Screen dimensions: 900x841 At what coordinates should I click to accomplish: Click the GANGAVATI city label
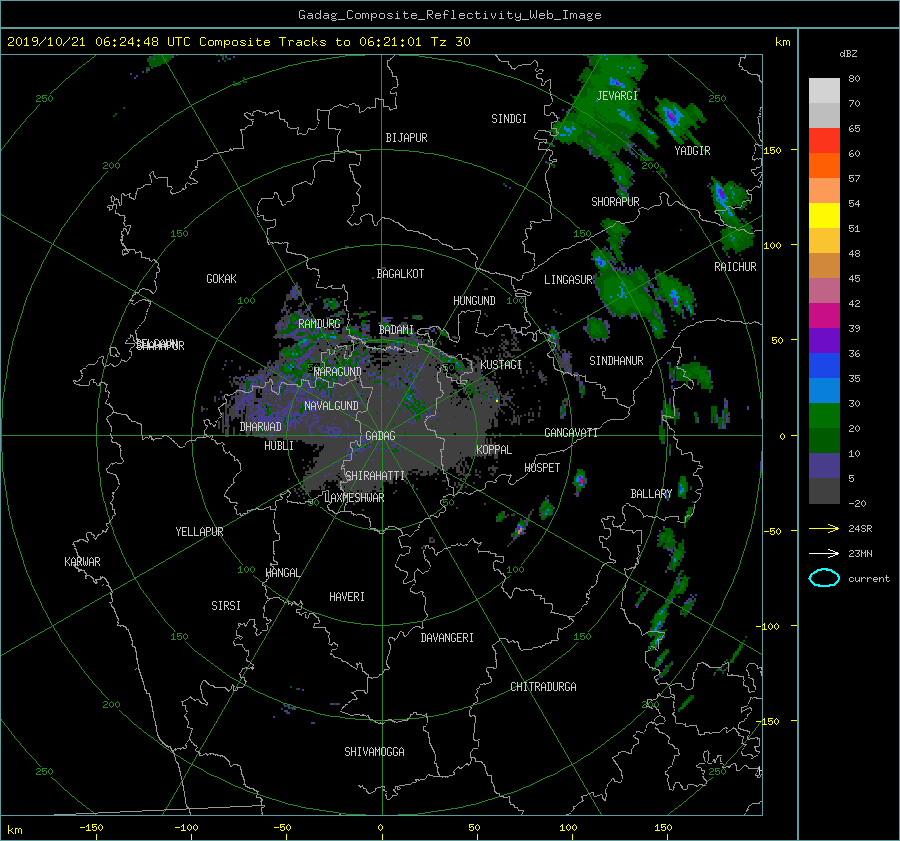[x=571, y=433]
